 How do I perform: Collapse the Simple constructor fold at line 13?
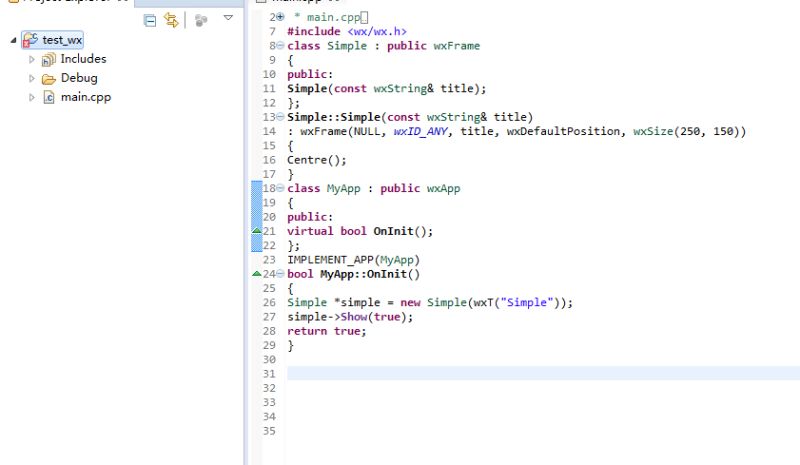(280, 117)
